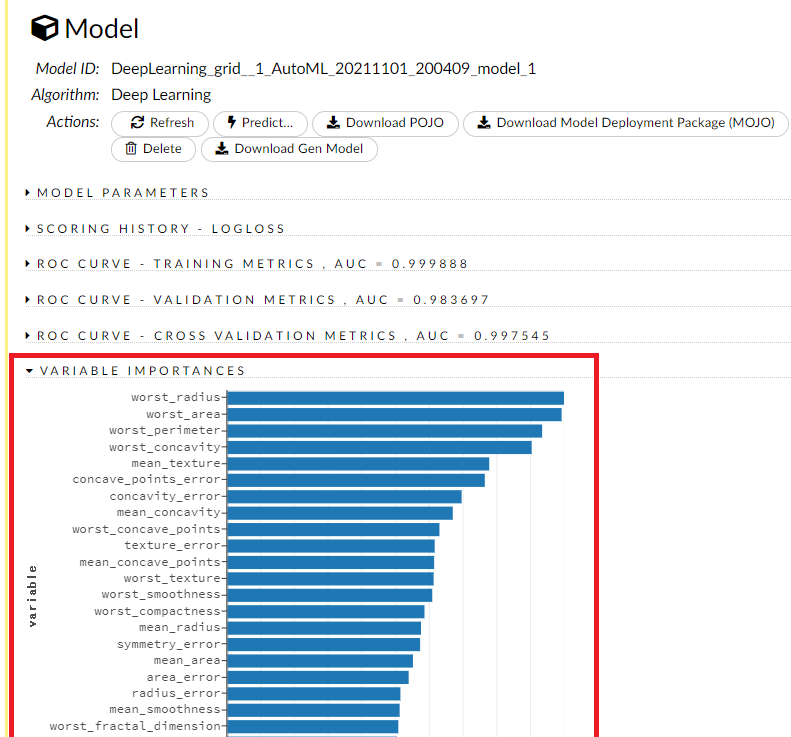Collapse the Variable Importances section
Screen dimensions: 791x737
(29, 371)
